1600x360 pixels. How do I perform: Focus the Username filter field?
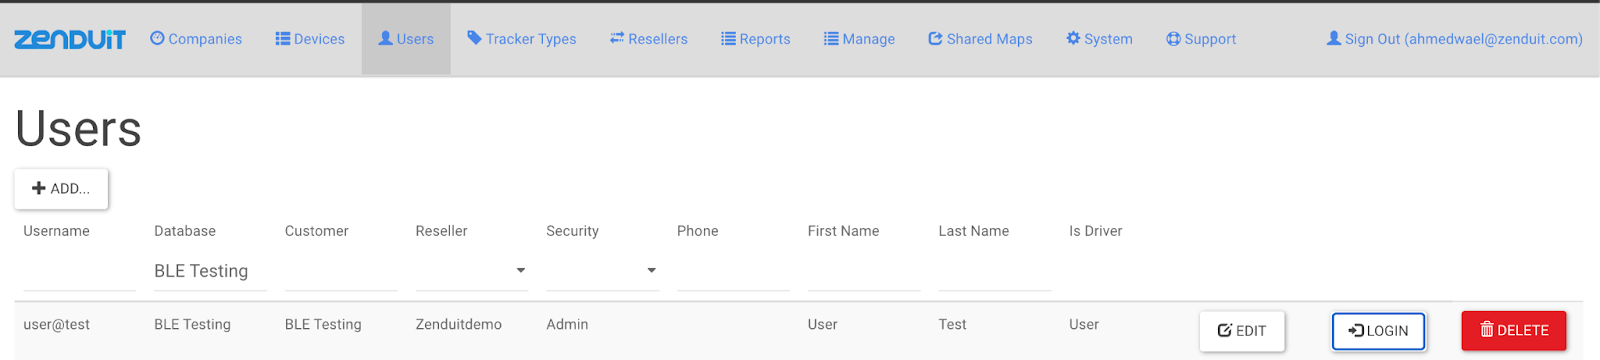click(79, 271)
